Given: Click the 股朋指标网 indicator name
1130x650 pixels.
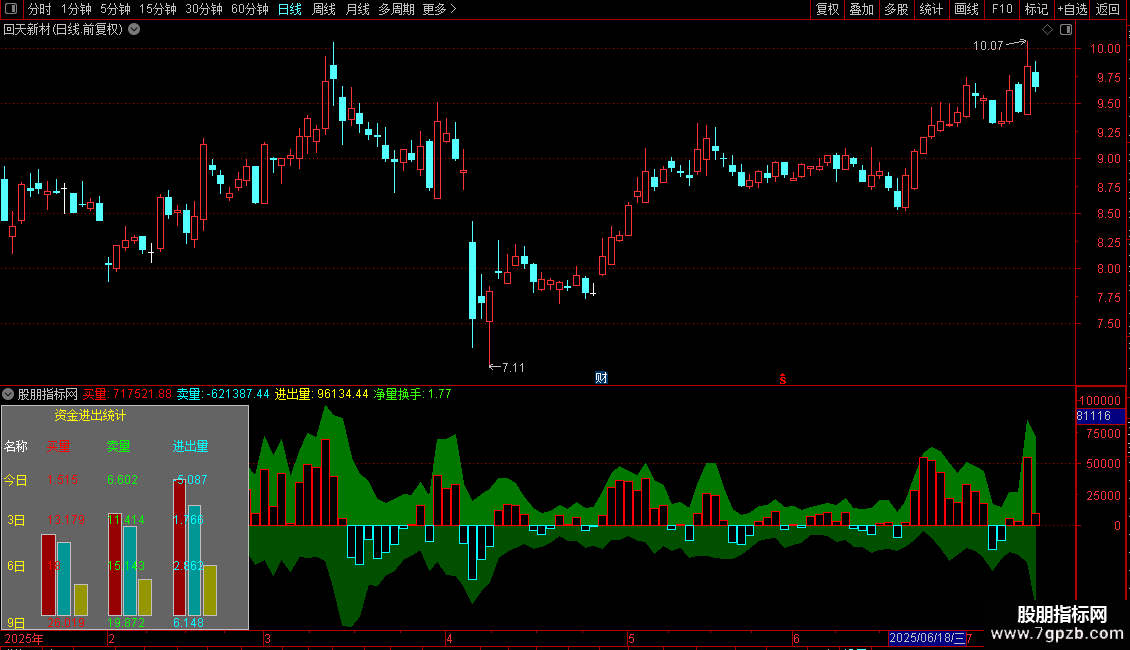Looking at the screenshot, I should pyautogui.click(x=48, y=394).
